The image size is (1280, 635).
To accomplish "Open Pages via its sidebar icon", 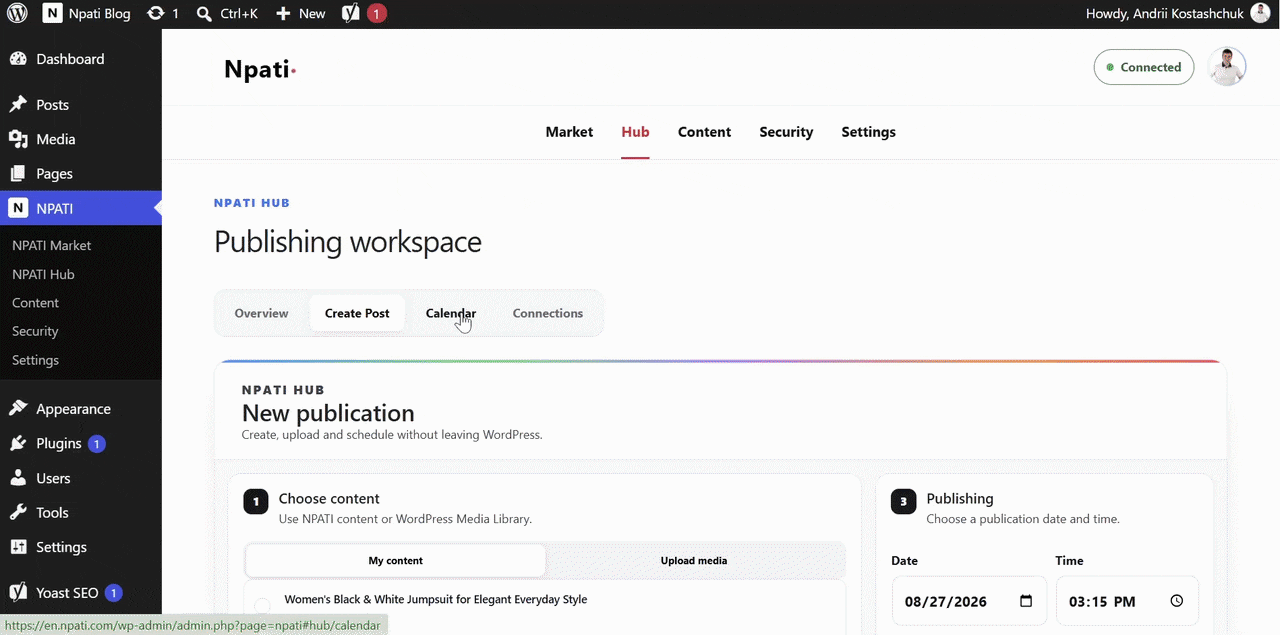I will tap(18, 174).
